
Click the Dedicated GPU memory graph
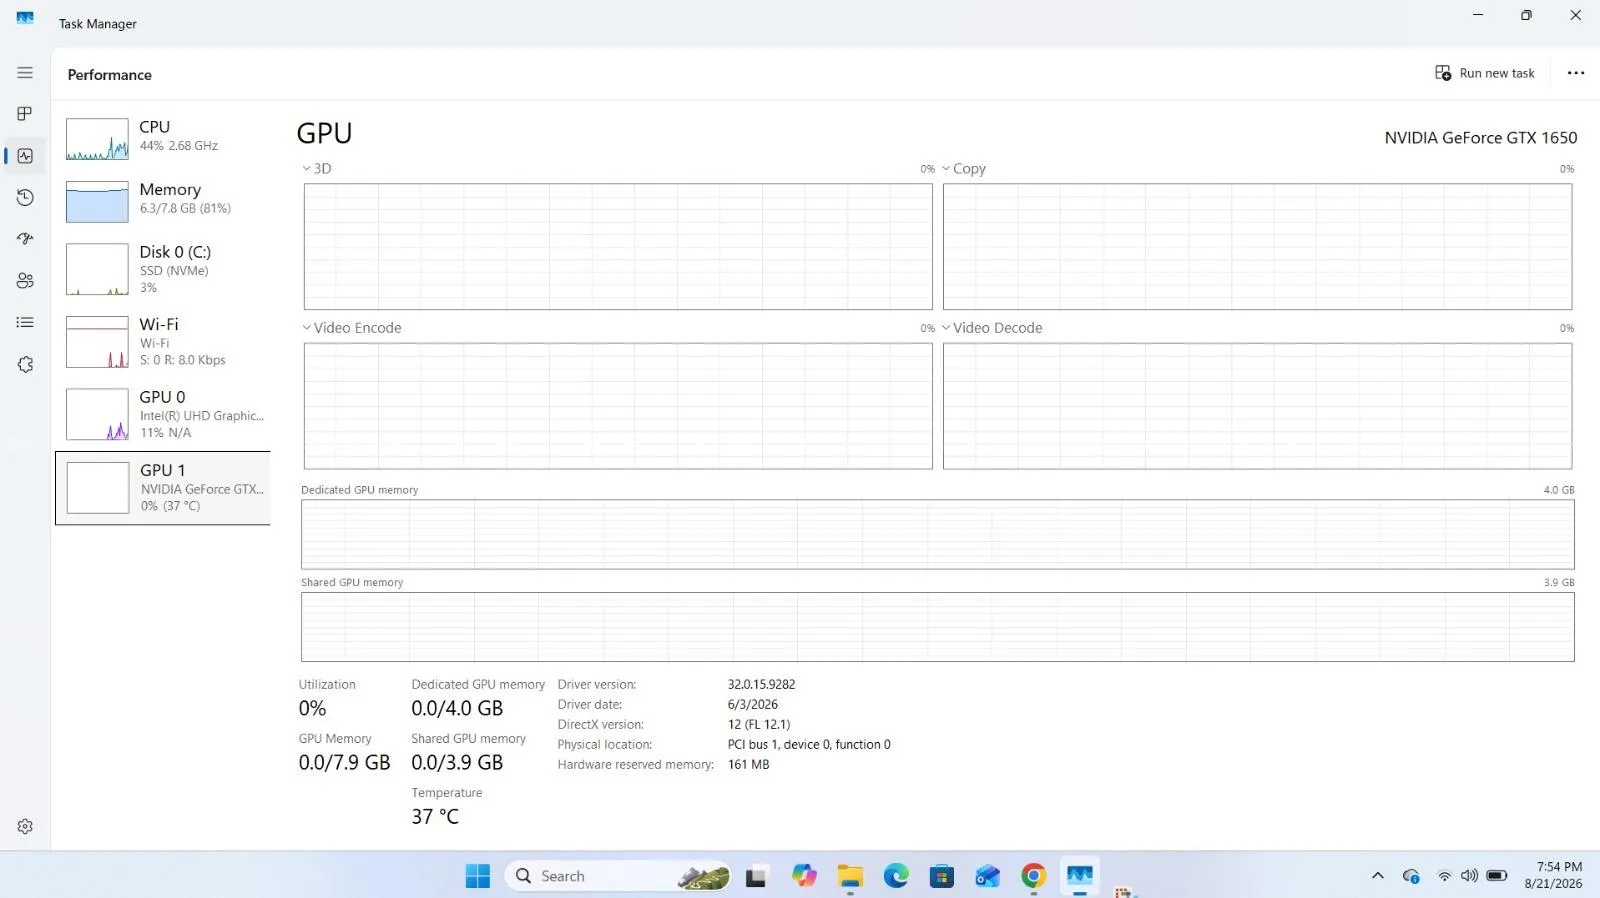pos(938,535)
